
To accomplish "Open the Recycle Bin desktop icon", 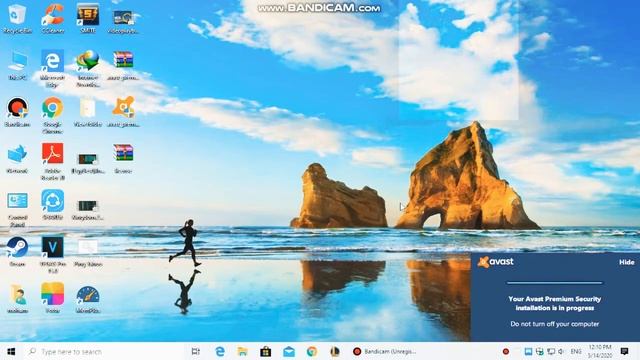I will pos(17,18).
